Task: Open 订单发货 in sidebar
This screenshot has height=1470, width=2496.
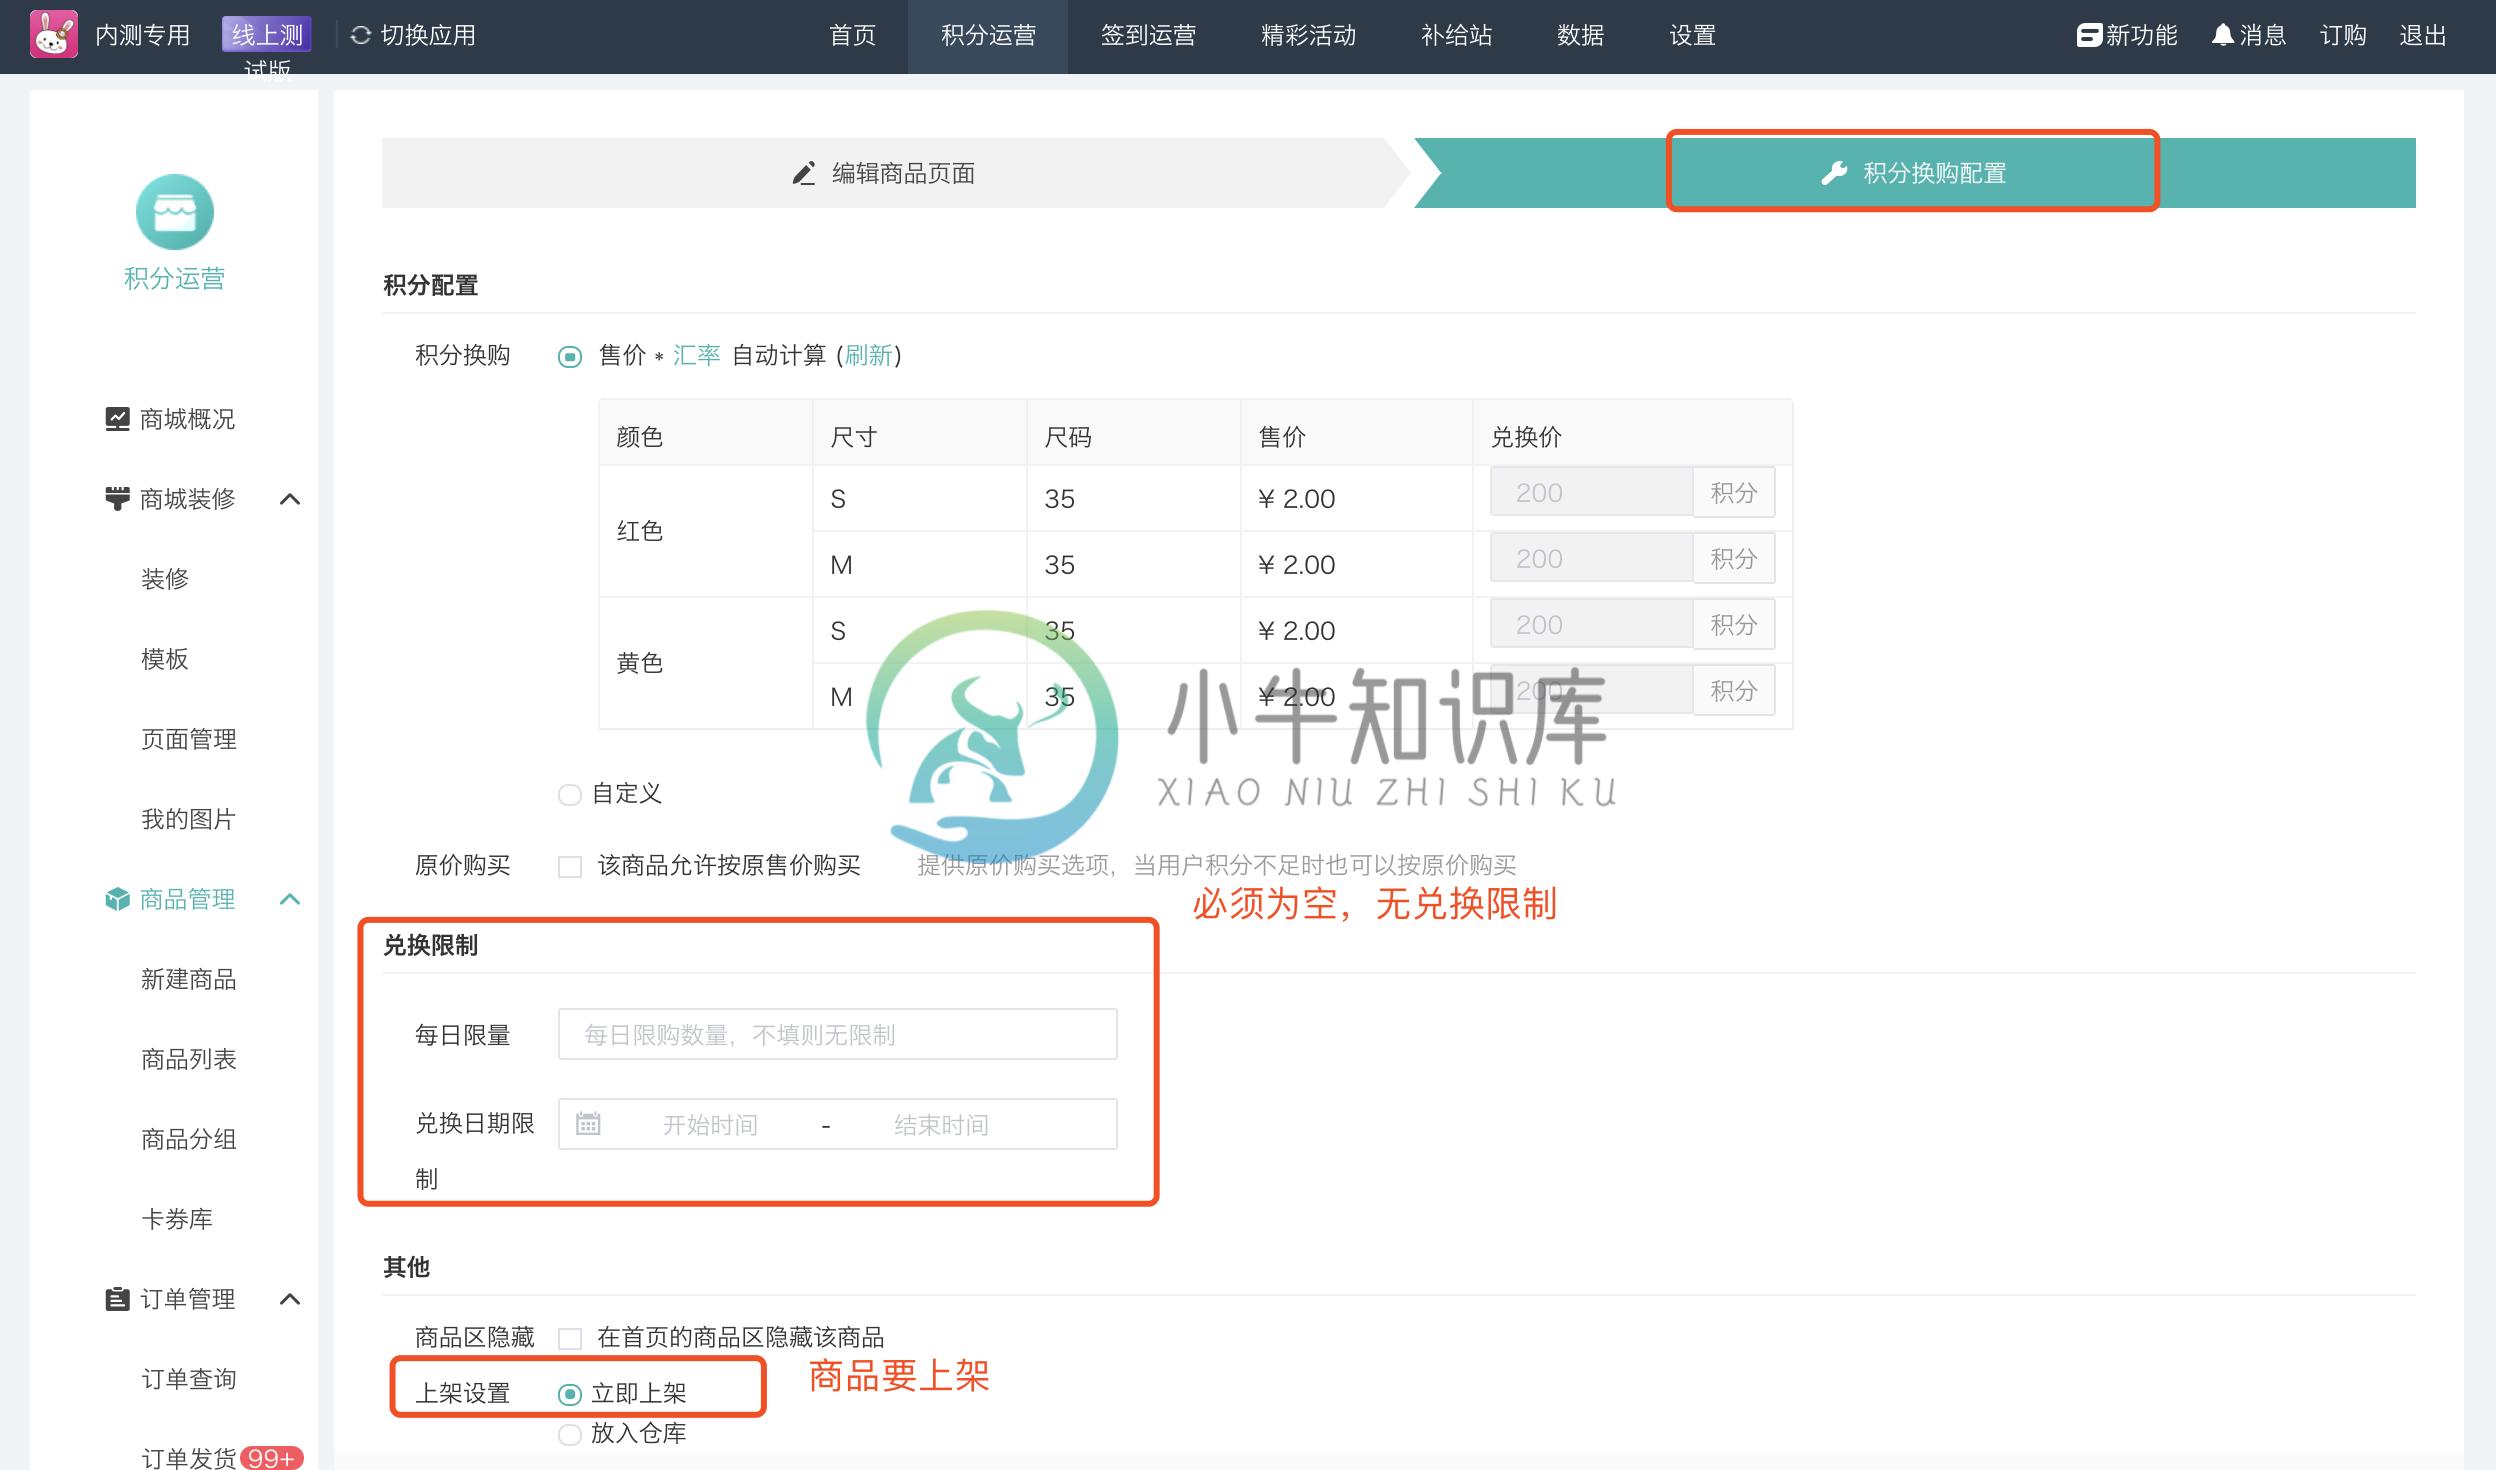Action: [189, 1458]
